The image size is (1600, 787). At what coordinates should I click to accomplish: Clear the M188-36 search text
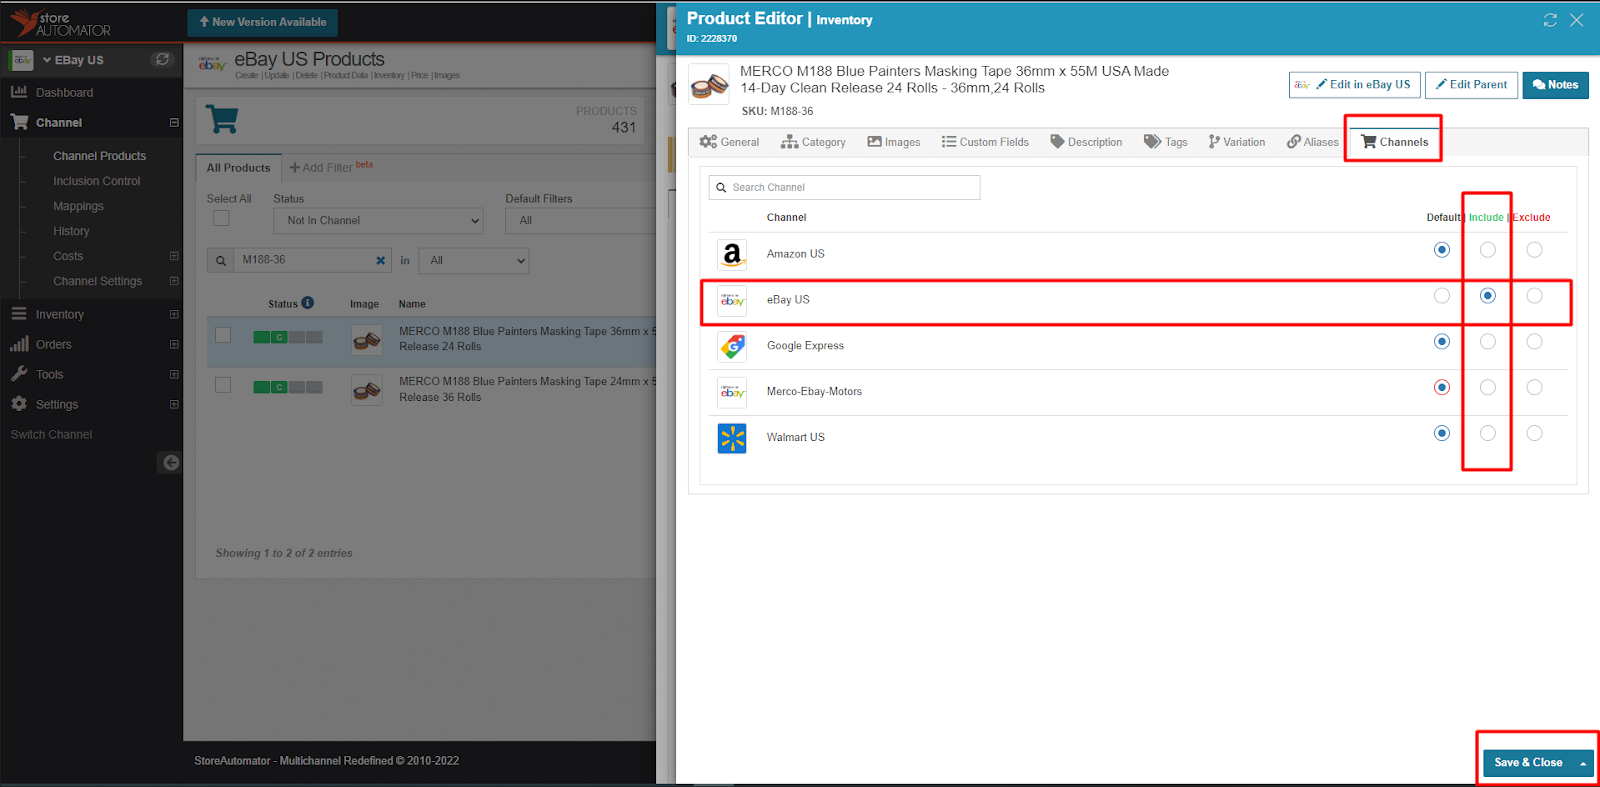pos(380,260)
